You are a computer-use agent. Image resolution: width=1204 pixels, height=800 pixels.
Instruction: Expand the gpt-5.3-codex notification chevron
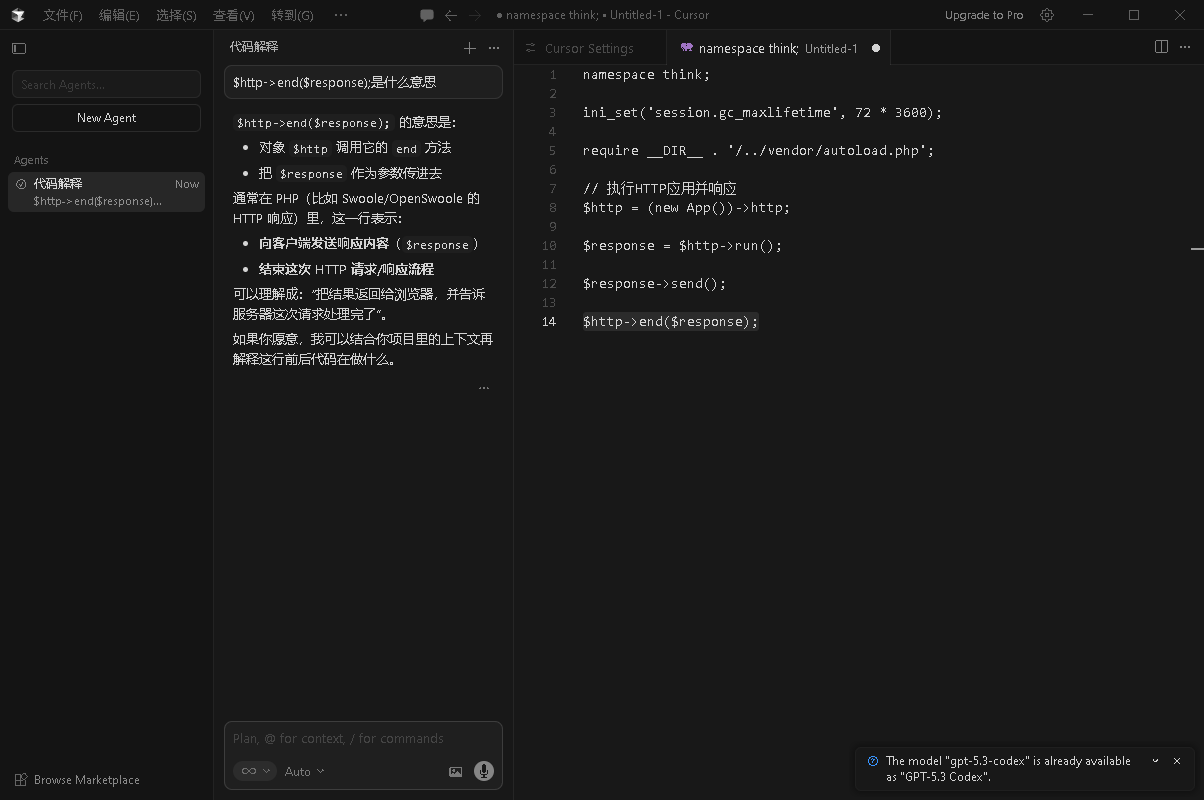coord(1155,761)
